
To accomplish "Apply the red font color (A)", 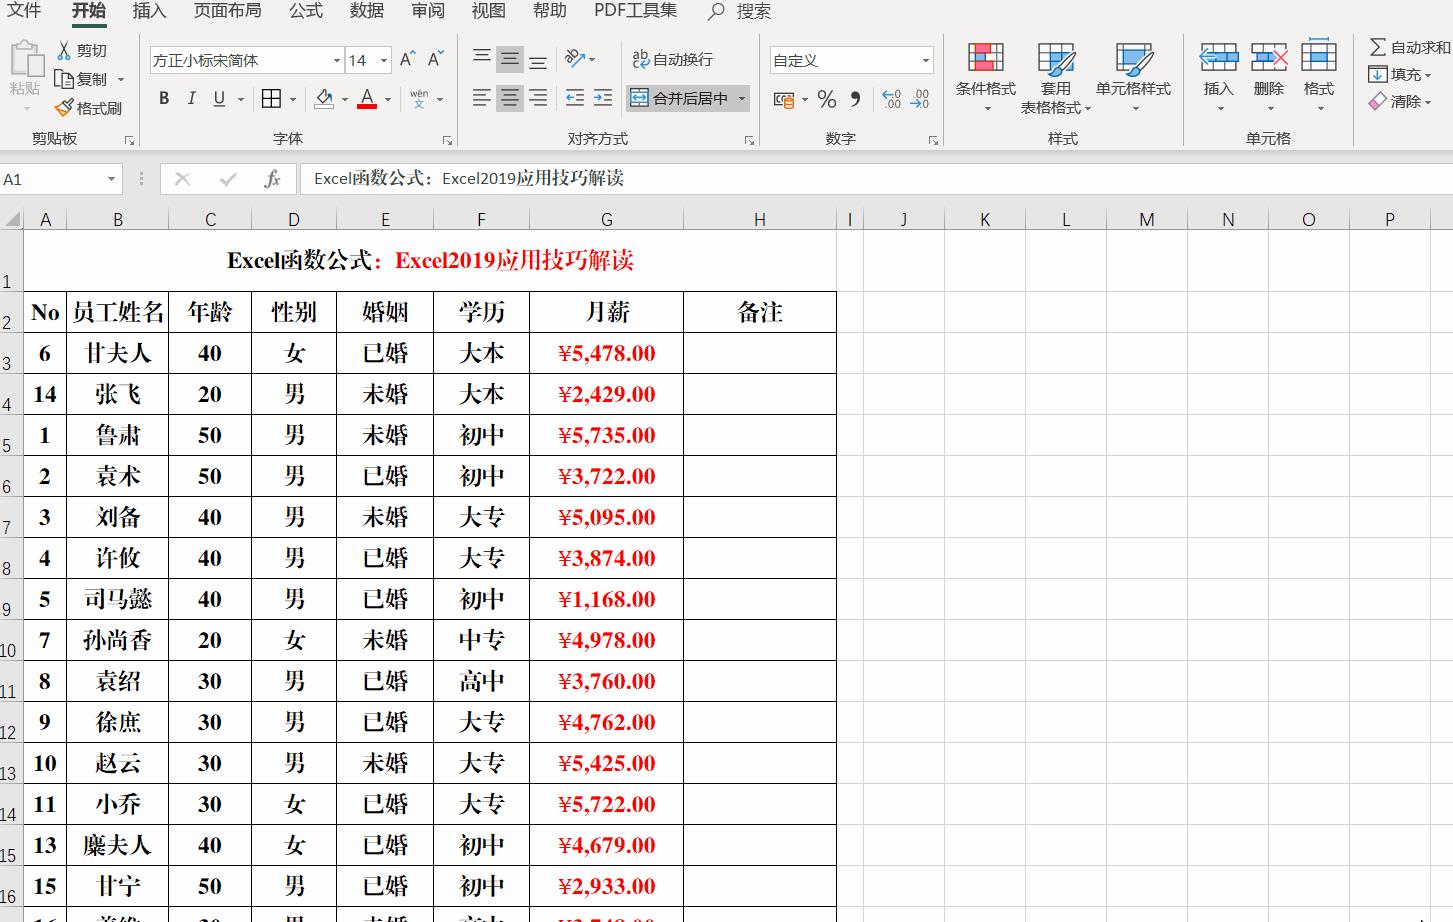I will 367,98.
